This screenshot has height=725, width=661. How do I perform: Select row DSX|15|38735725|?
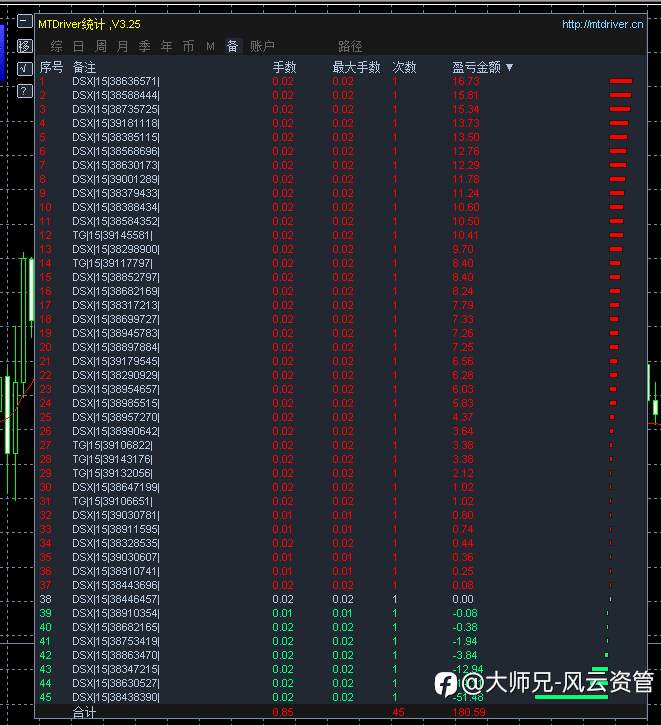point(341,109)
